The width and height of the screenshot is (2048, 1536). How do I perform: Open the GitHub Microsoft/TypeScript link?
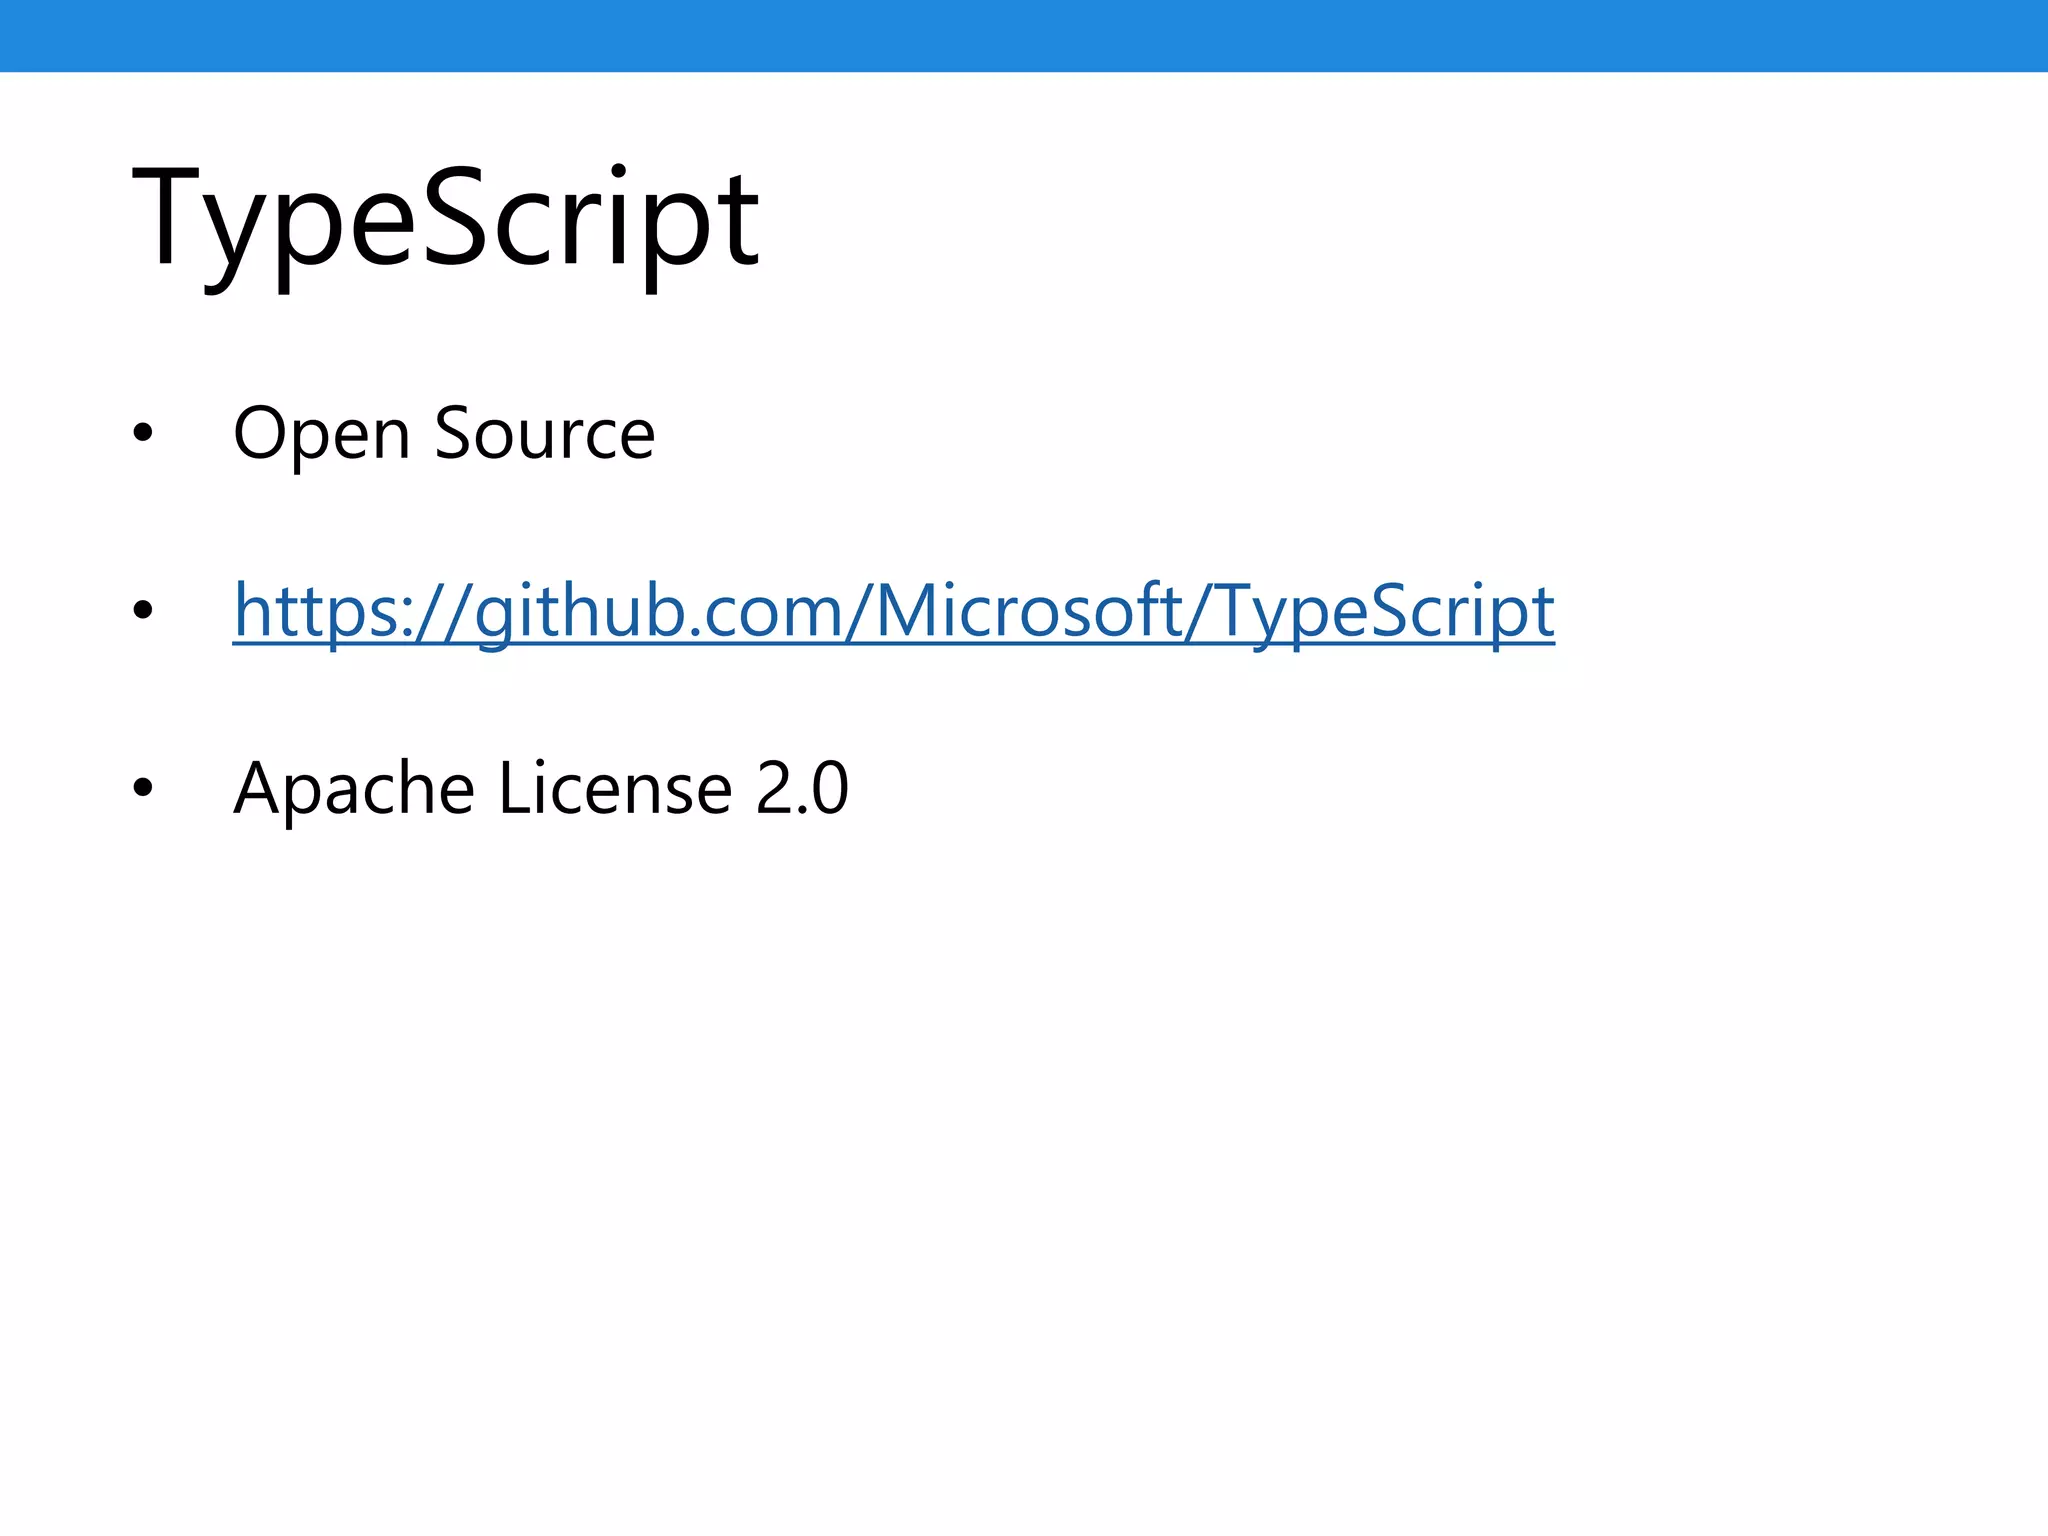pyautogui.click(x=893, y=610)
